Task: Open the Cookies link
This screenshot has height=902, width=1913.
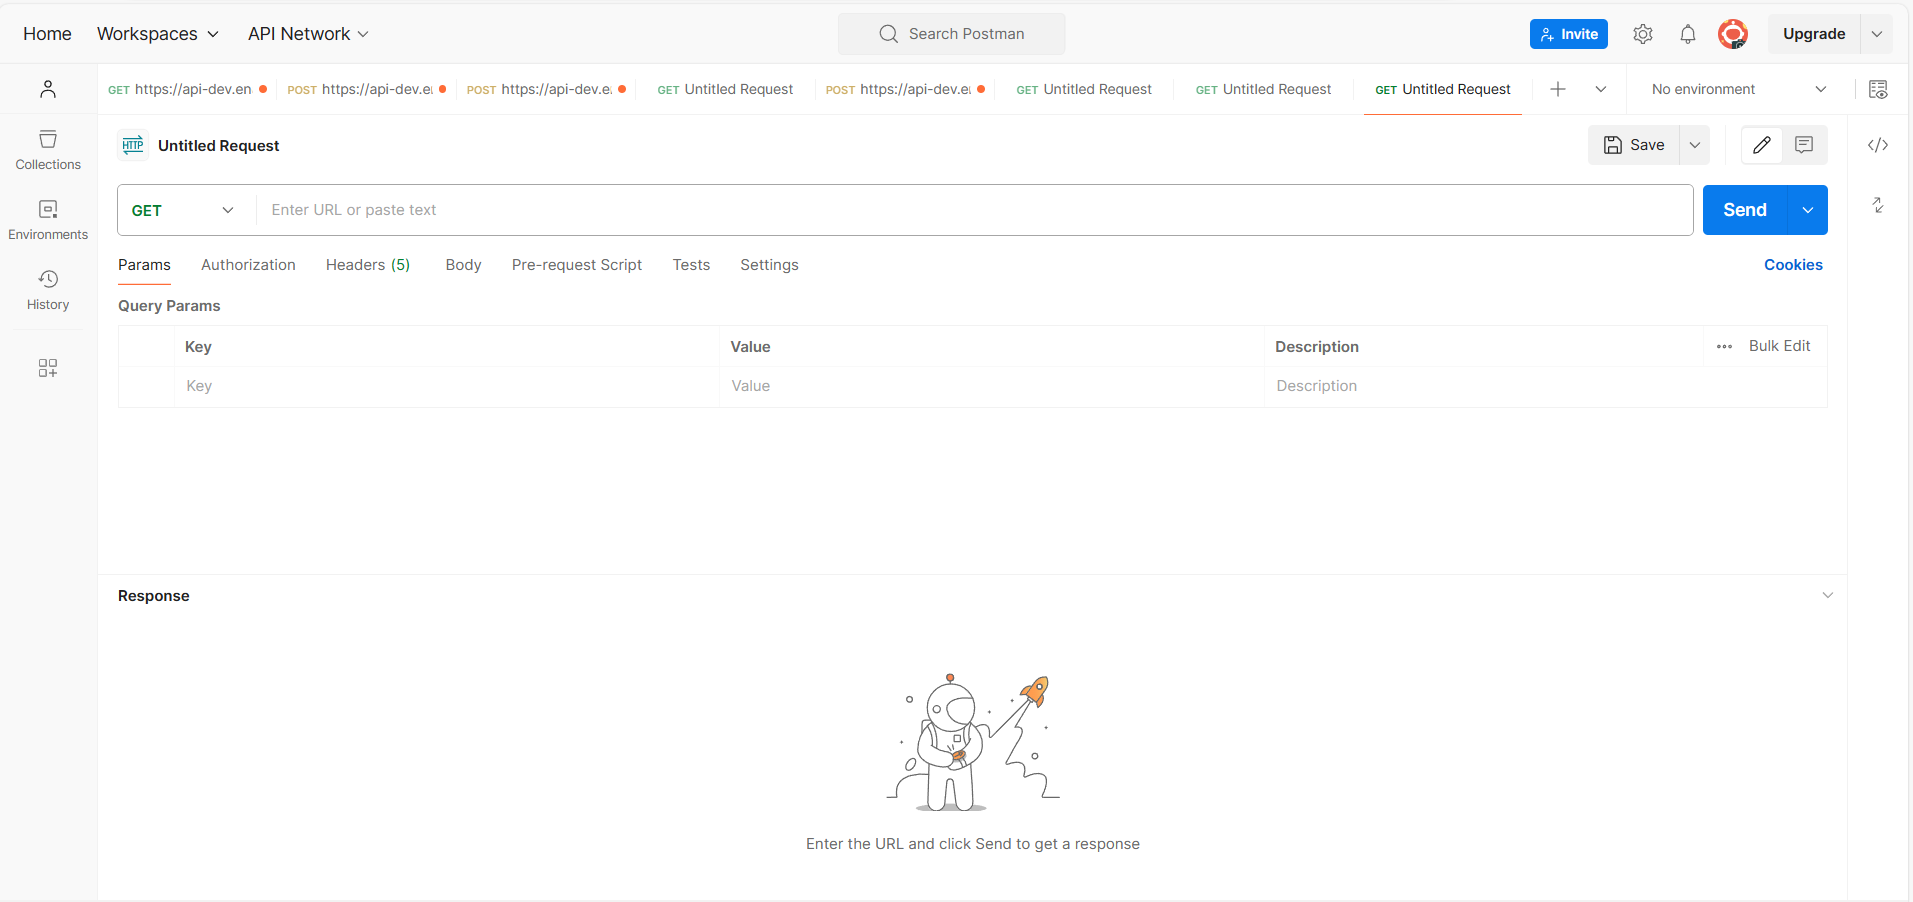Action: (x=1792, y=265)
